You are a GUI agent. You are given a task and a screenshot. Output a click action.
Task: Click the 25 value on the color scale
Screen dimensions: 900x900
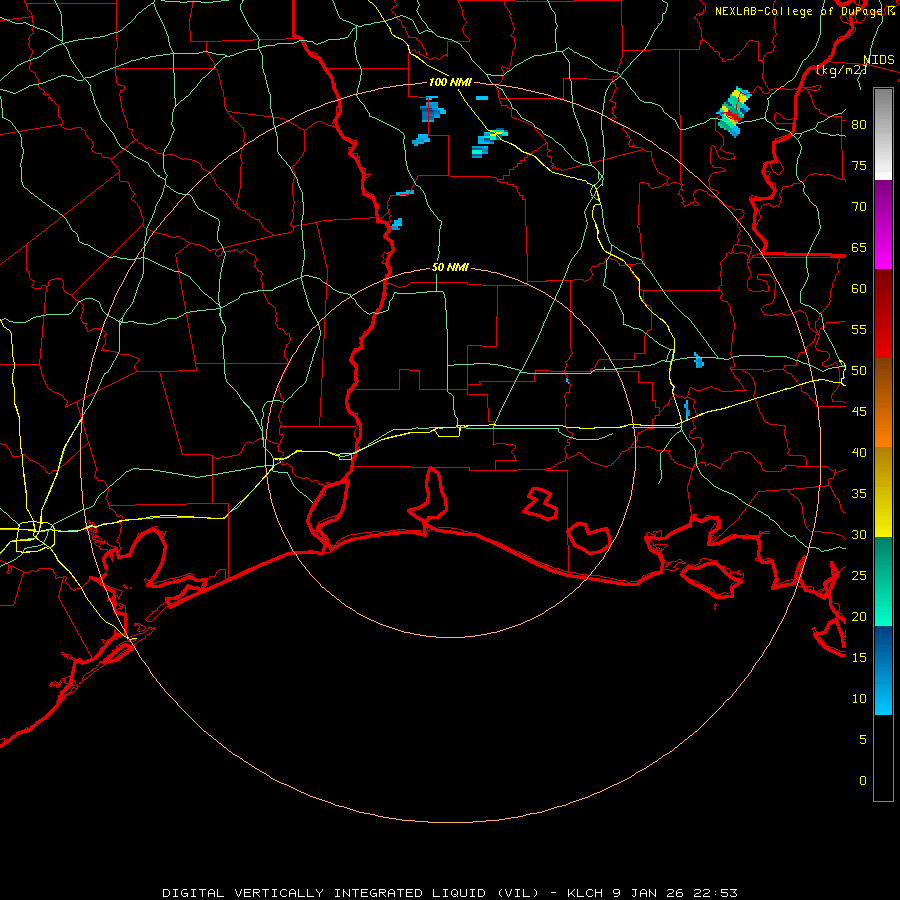[x=859, y=576]
